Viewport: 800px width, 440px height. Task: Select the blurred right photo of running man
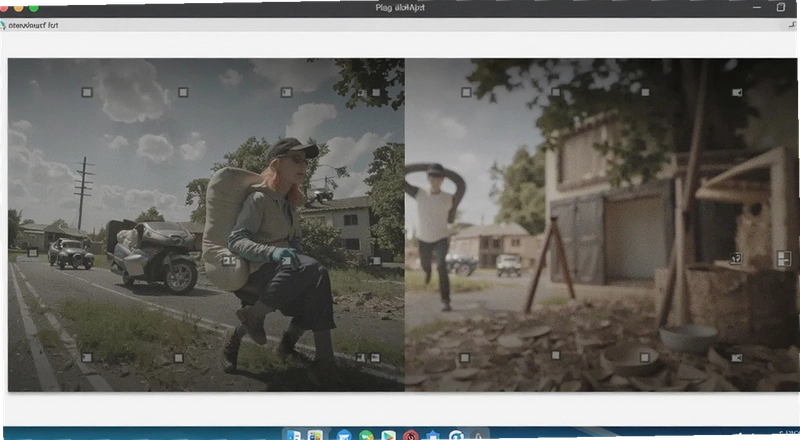coord(602,225)
